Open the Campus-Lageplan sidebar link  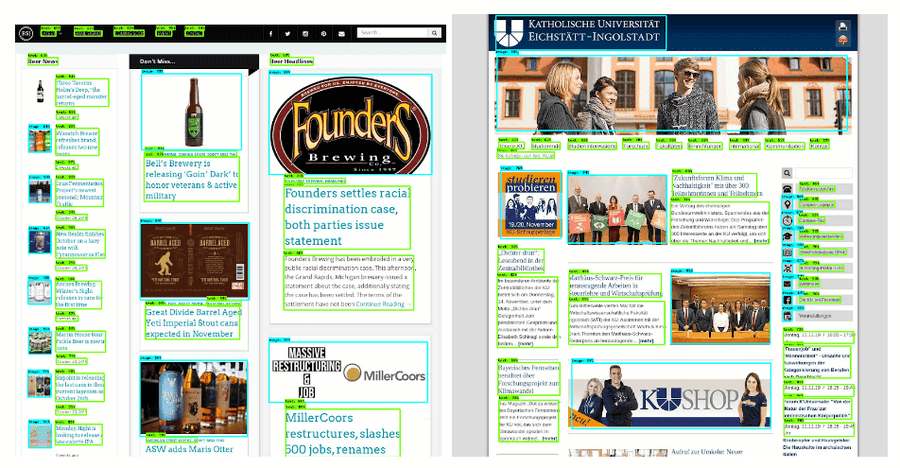point(817,204)
